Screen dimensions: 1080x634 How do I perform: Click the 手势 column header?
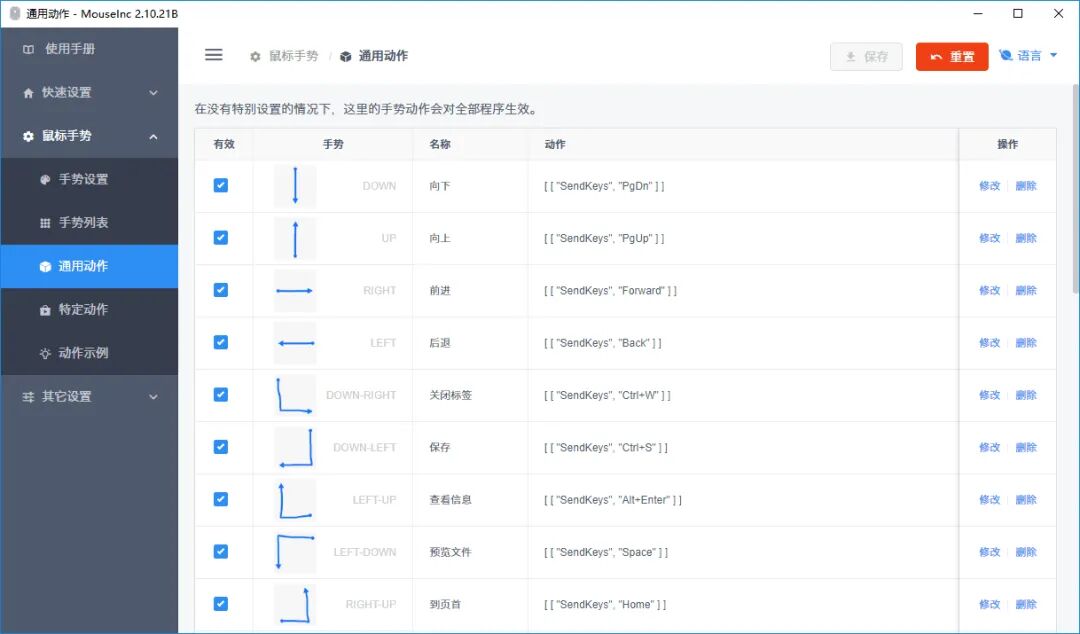[333, 145]
